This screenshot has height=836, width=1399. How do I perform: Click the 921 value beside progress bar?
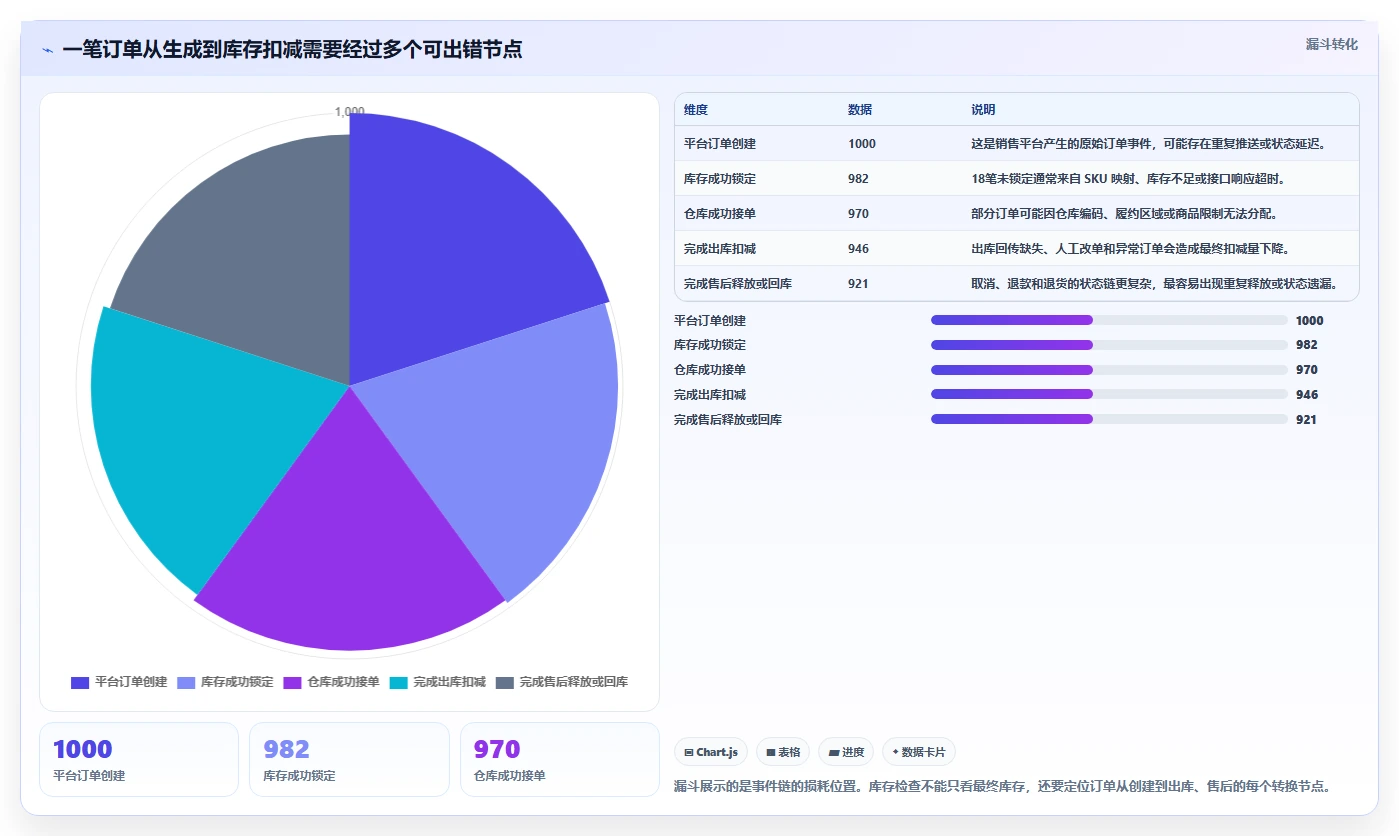point(1306,420)
